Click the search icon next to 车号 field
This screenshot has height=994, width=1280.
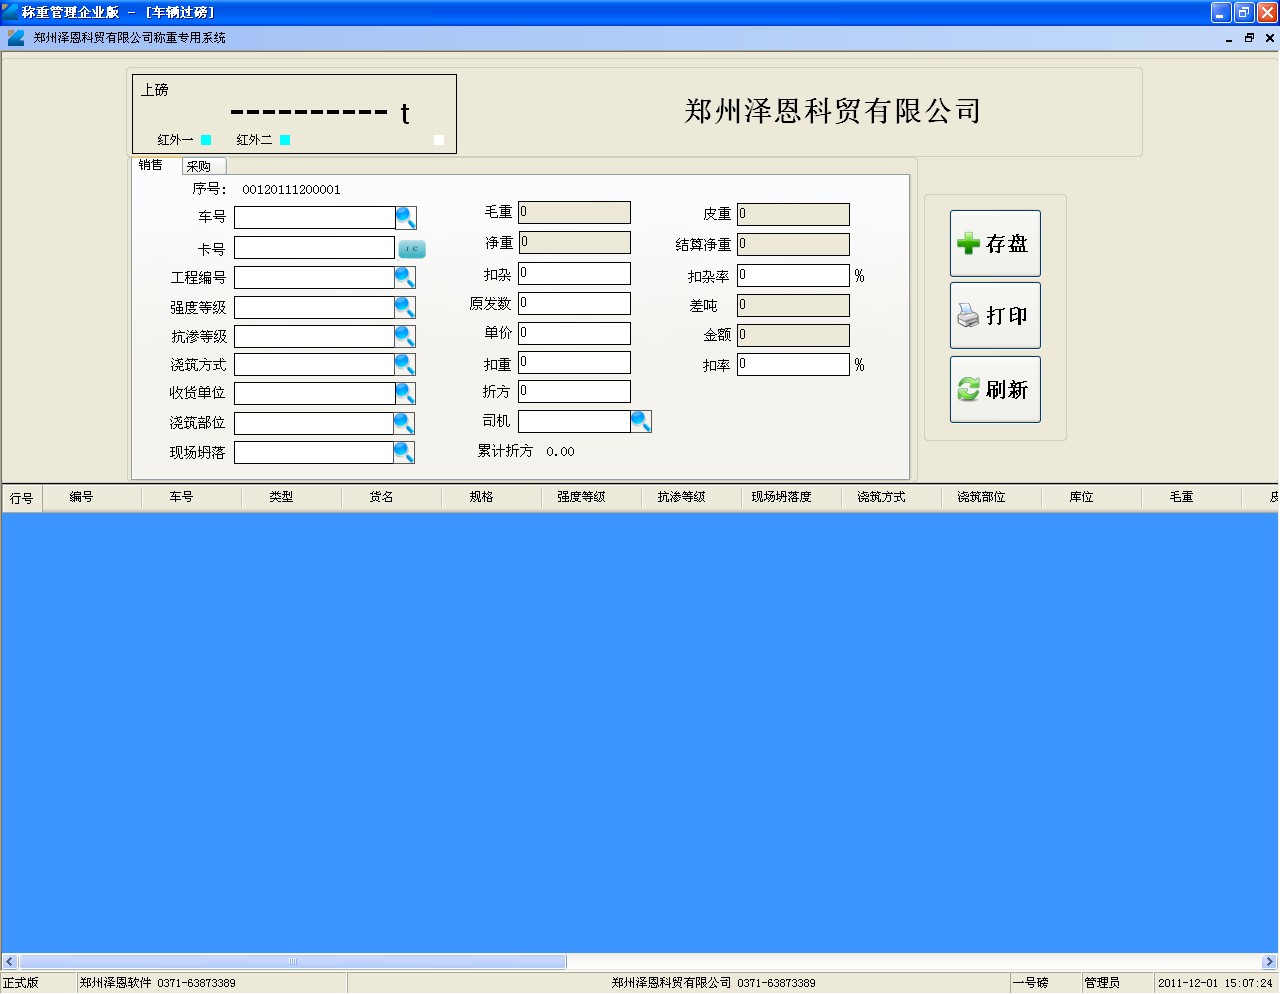(406, 217)
